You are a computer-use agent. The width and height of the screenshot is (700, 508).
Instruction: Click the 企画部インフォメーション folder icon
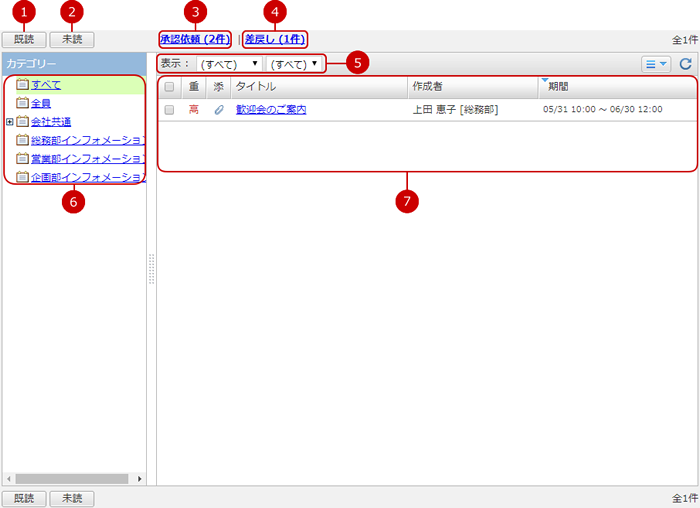(x=22, y=177)
